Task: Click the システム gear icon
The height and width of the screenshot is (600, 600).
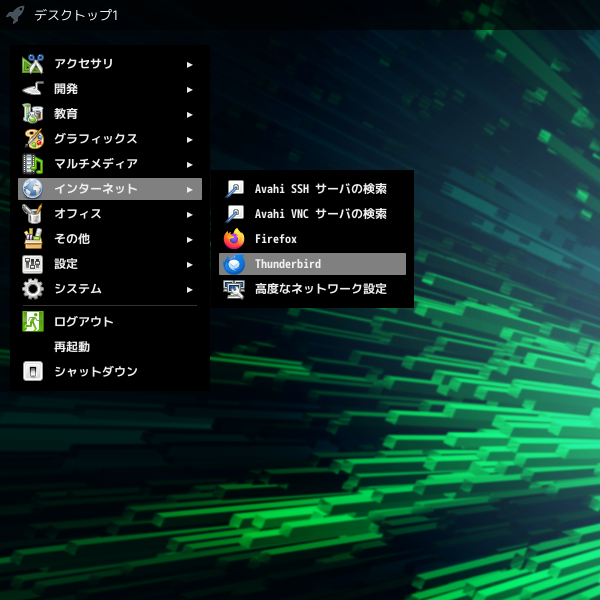Action: pyautogui.click(x=33, y=289)
